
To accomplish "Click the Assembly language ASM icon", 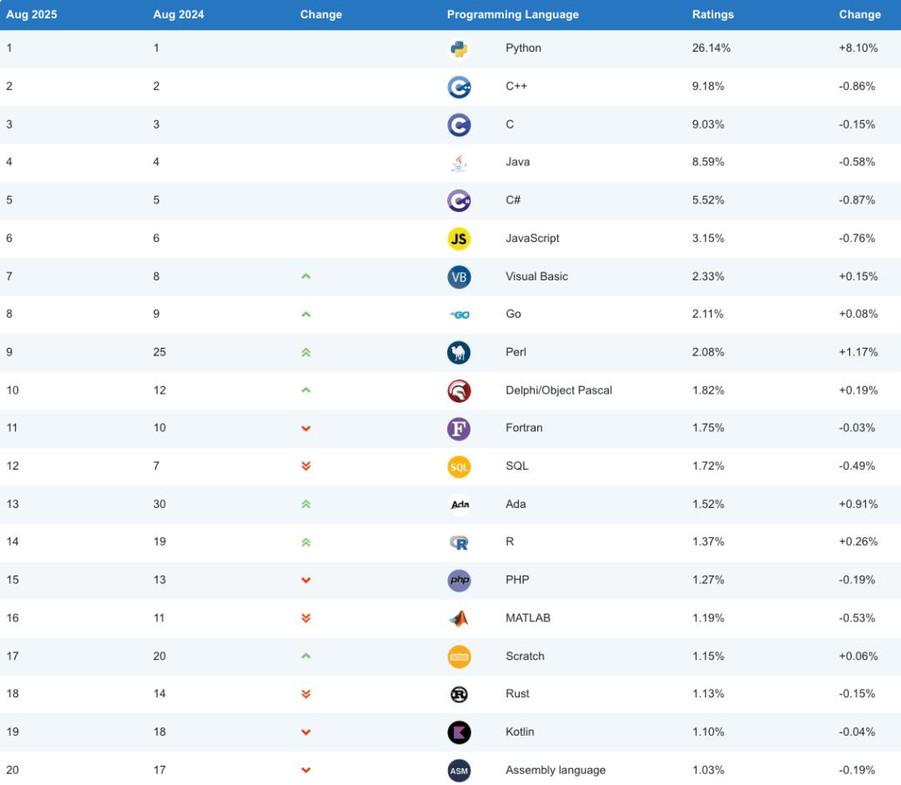I will [x=459, y=771].
